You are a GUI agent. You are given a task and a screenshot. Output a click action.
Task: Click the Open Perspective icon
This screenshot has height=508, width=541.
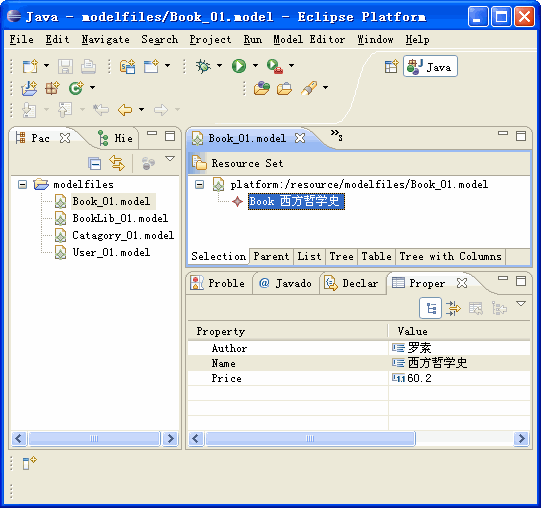coord(391,66)
